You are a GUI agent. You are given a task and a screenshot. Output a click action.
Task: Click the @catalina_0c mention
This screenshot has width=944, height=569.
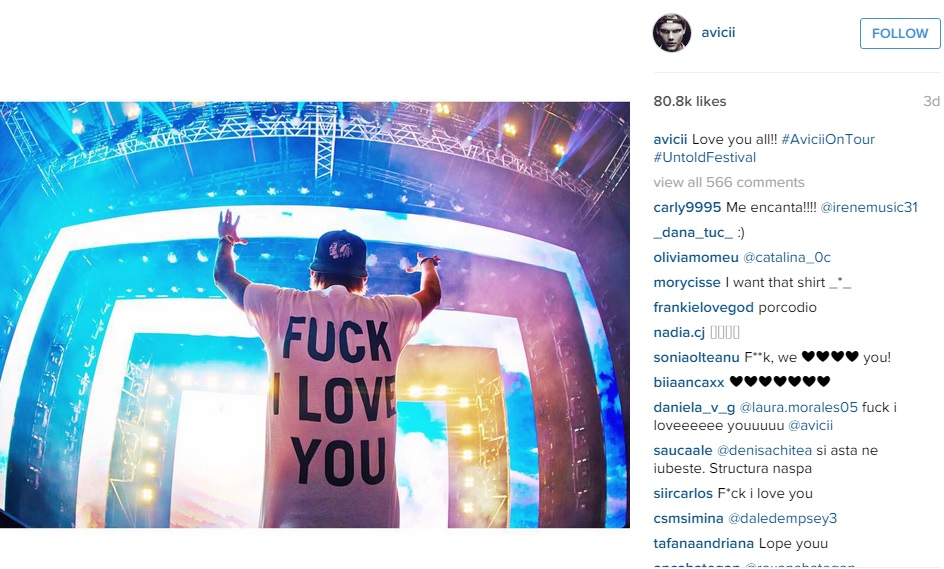tap(787, 257)
